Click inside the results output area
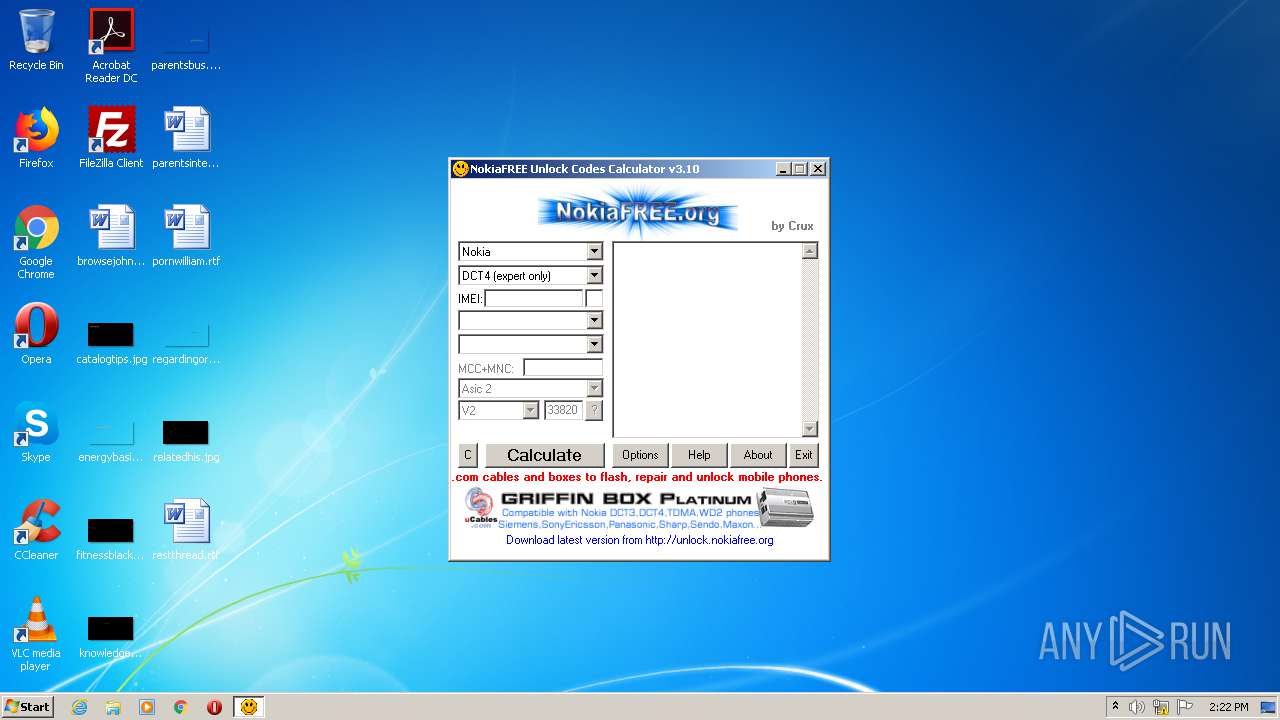This screenshot has width=1280, height=720. (707, 340)
